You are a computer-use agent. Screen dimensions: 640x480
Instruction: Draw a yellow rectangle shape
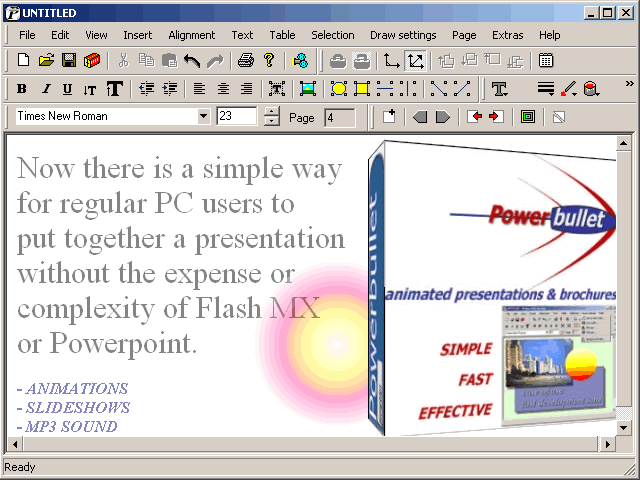pyautogui.click(x=362, y=89)
